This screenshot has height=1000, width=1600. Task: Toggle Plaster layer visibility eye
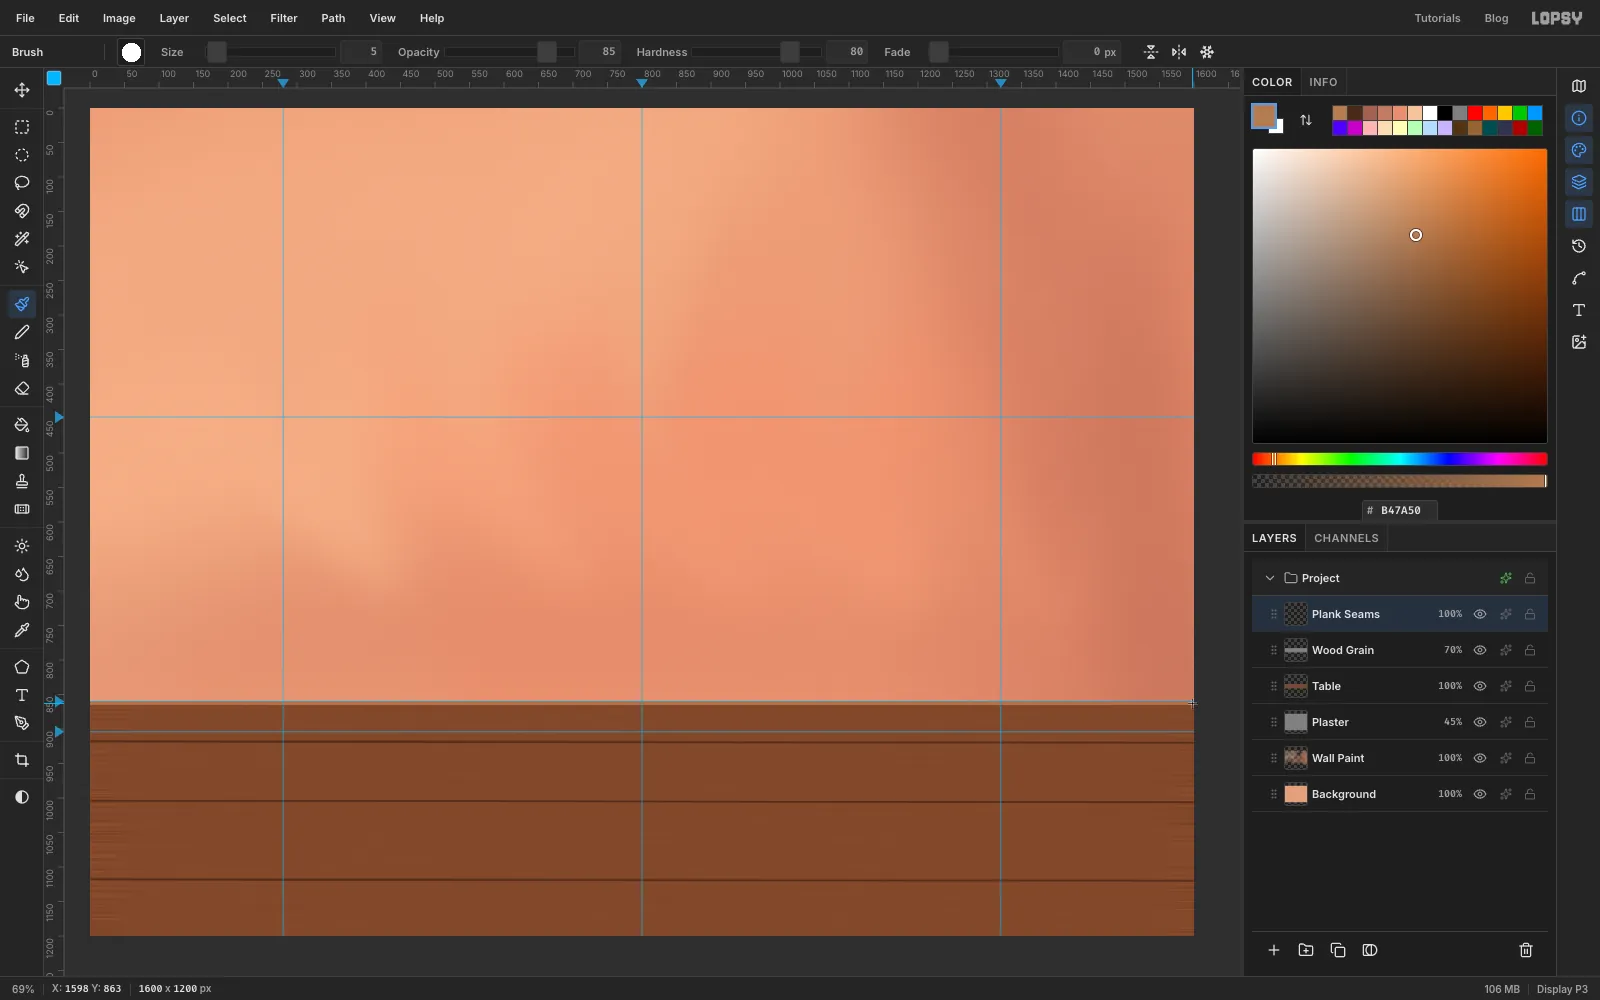point(1480,722)
